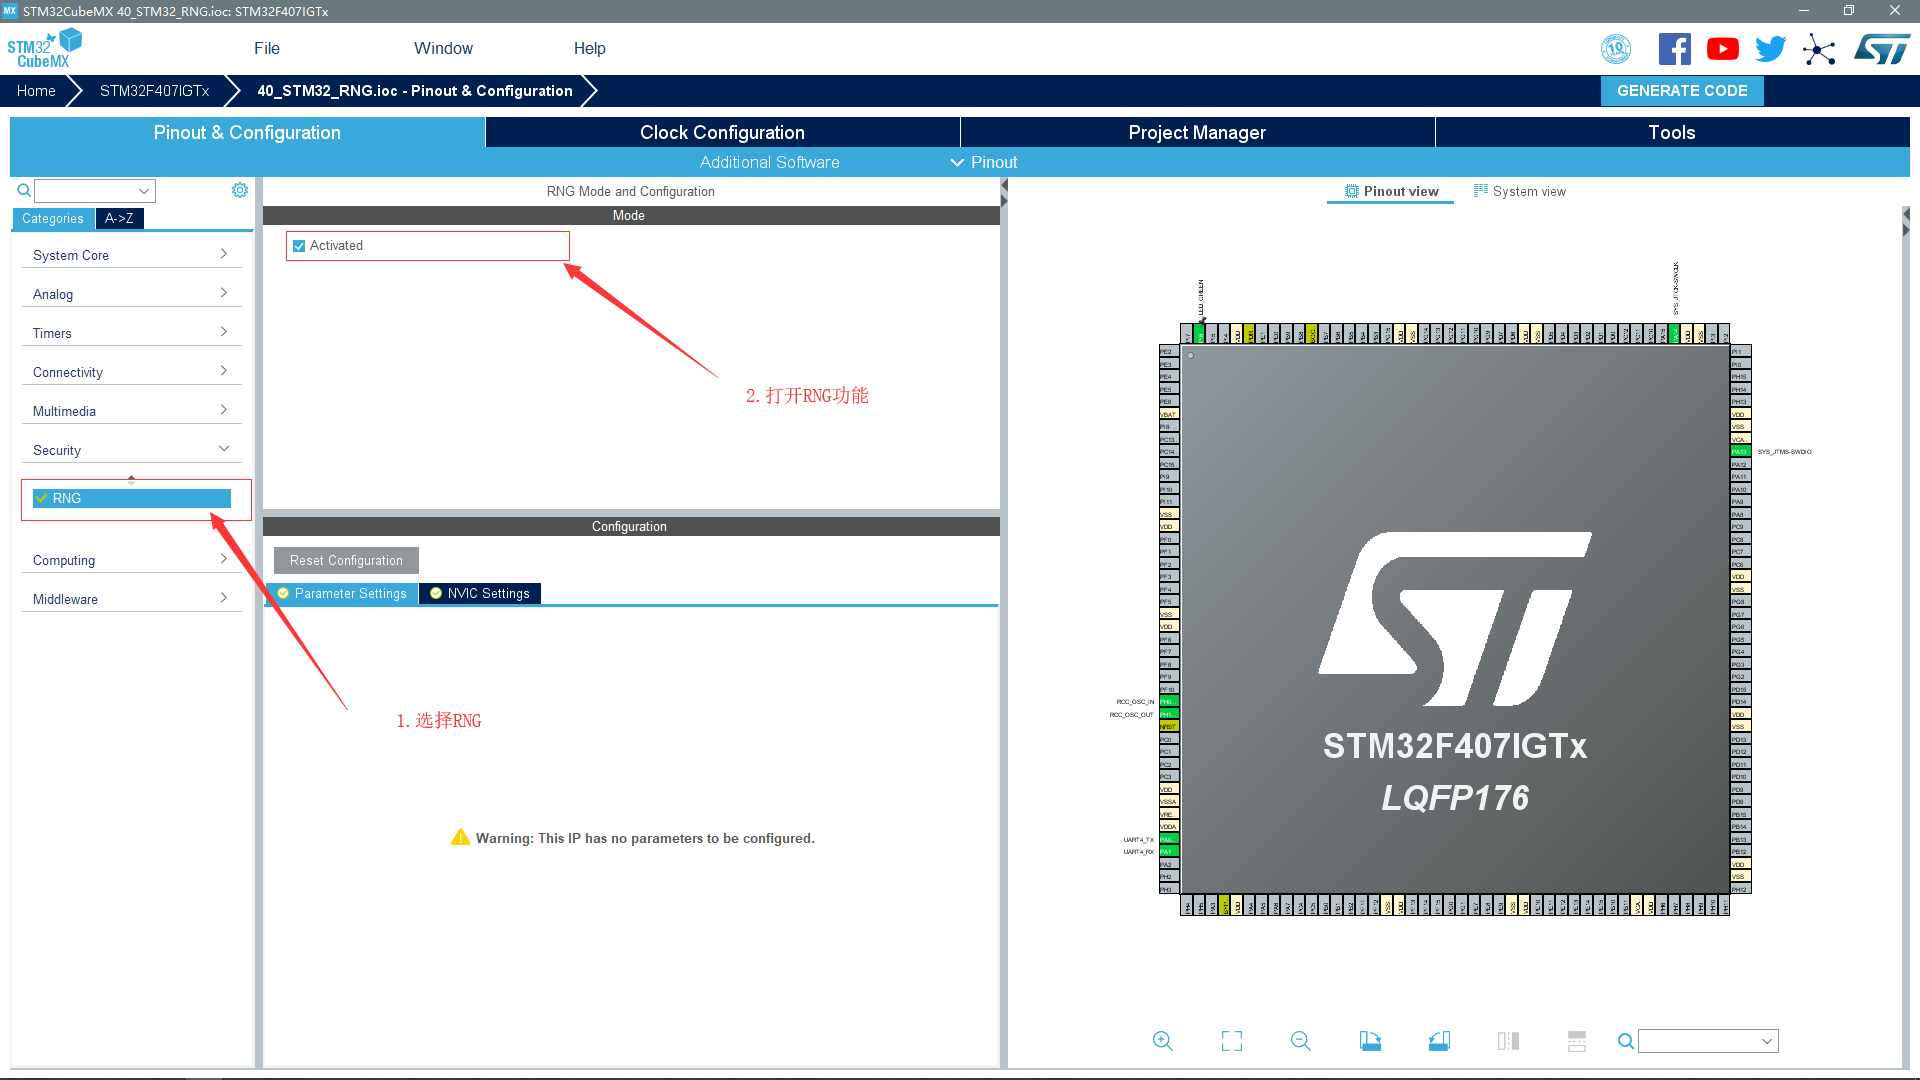The width and height of the screenshot is (1920, 1080).
Task: Click the zoom in magnifier icon
Action: pyautogui.click(x=1162, y=1041)
